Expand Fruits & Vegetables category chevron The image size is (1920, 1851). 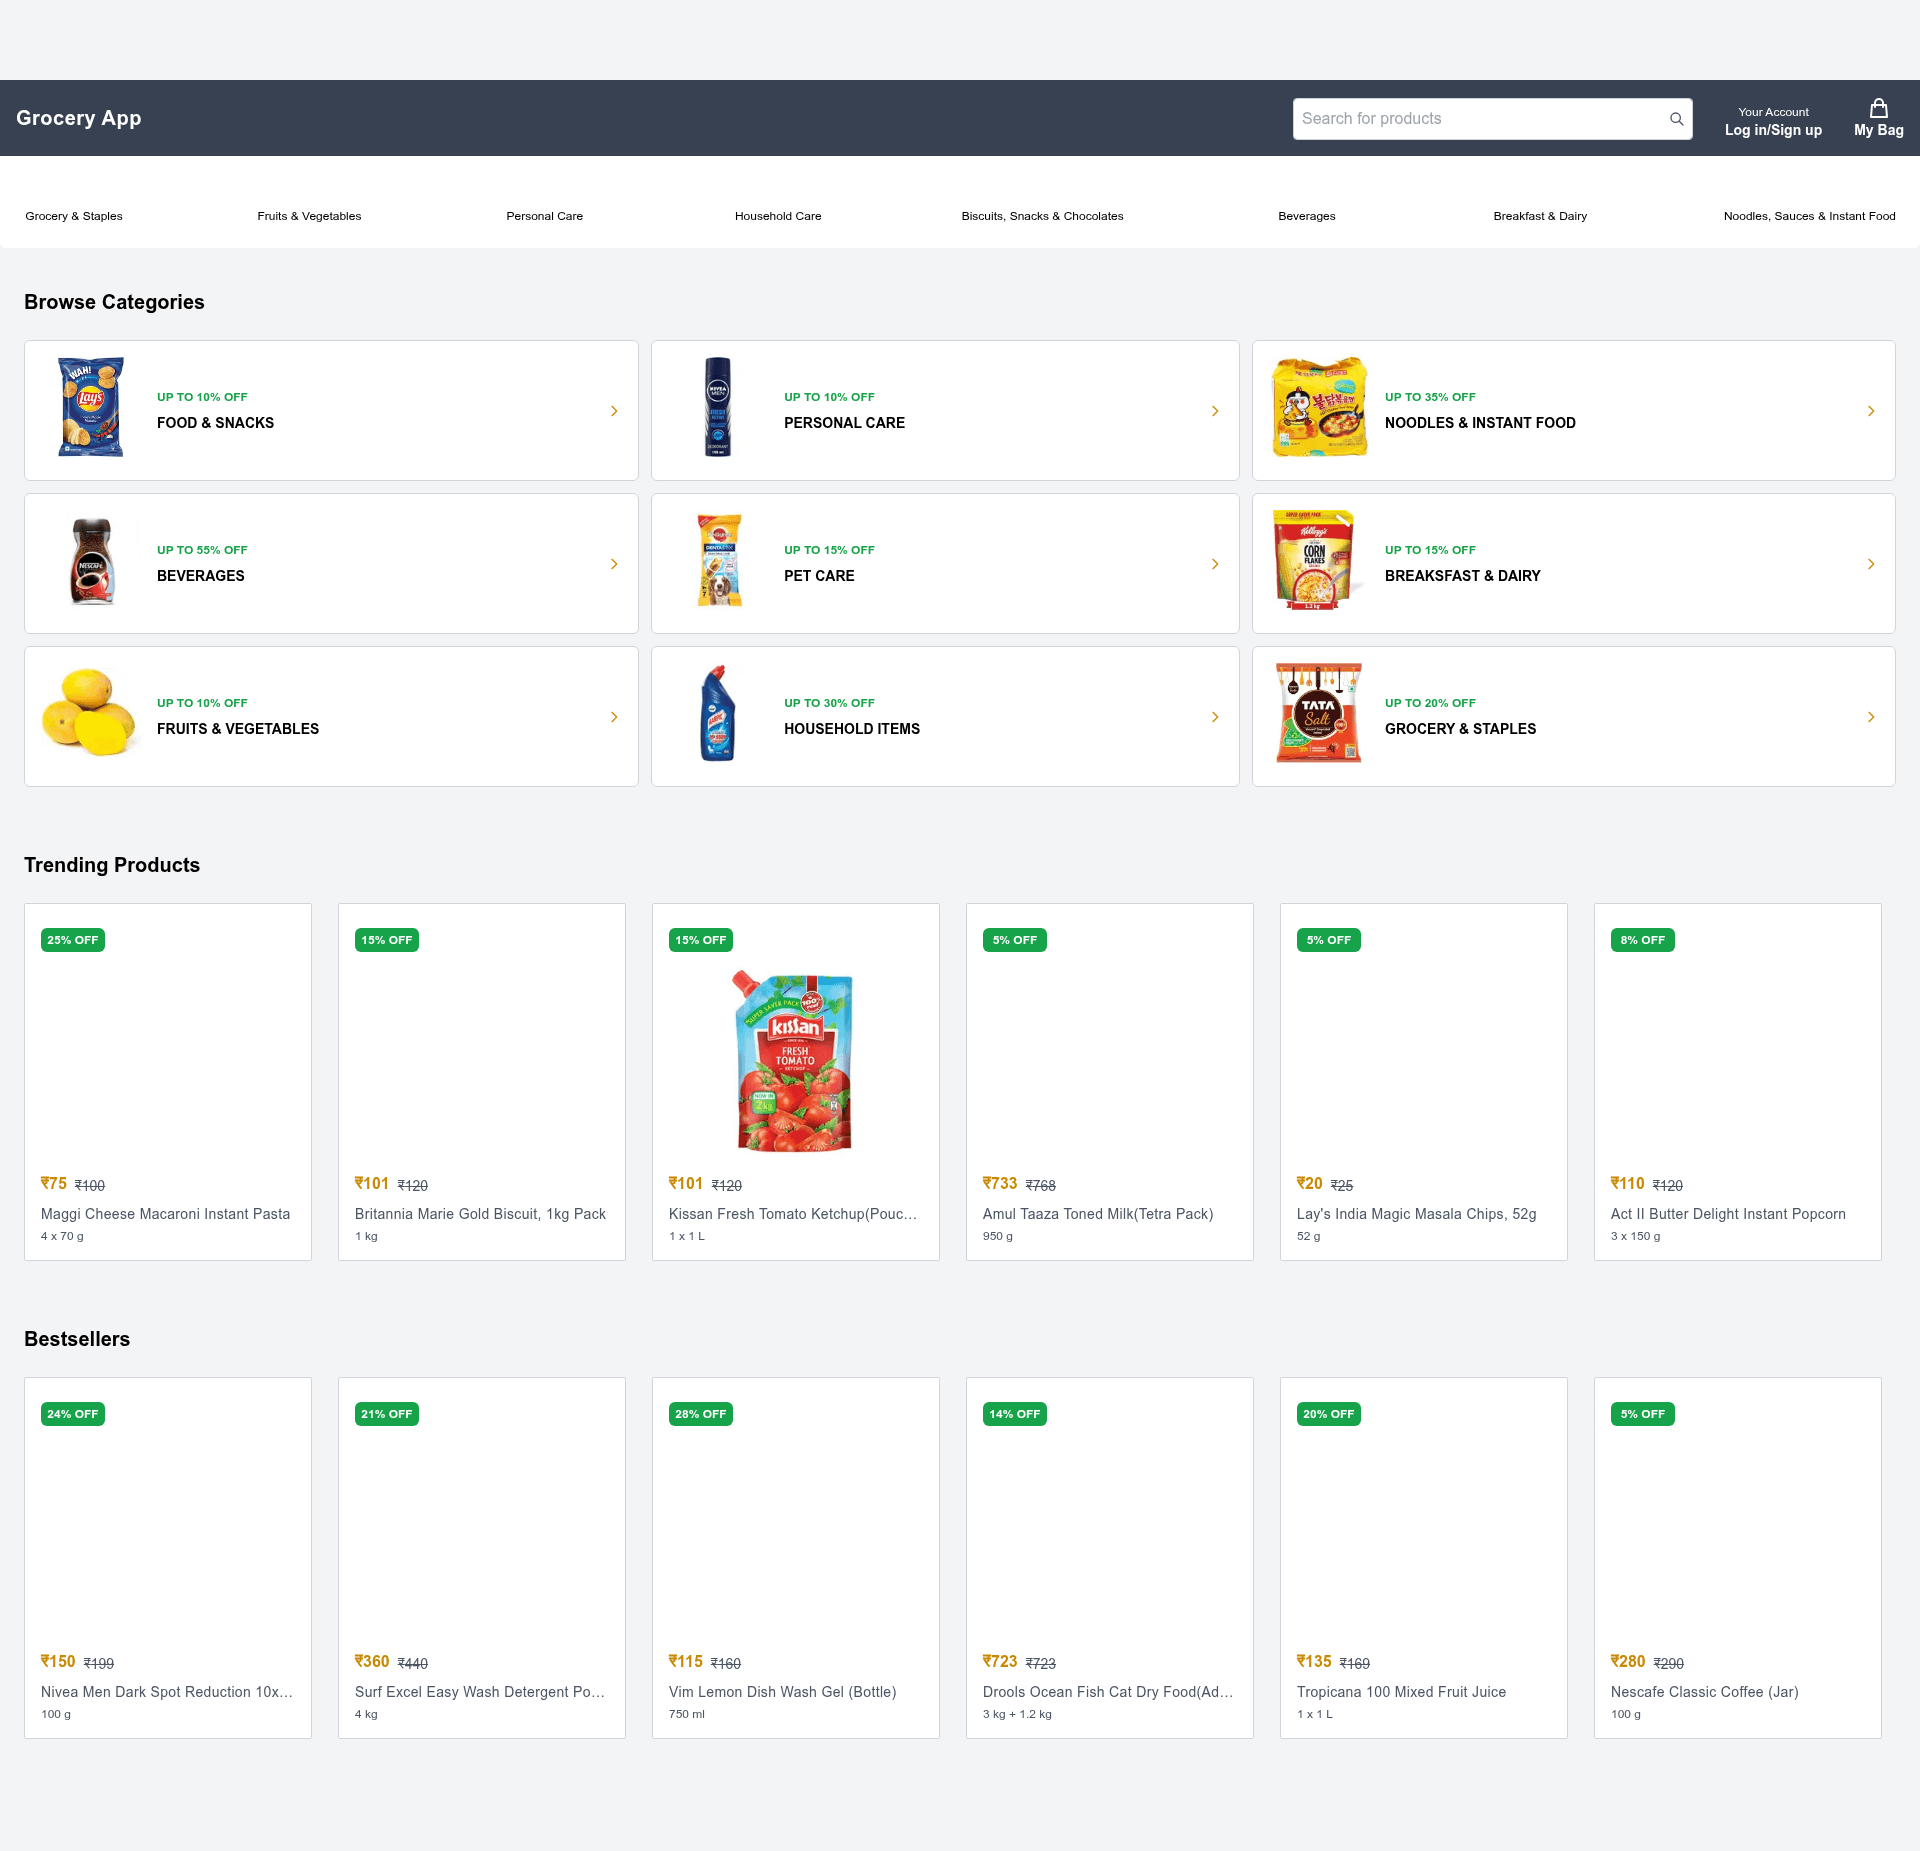coord(614,717)
